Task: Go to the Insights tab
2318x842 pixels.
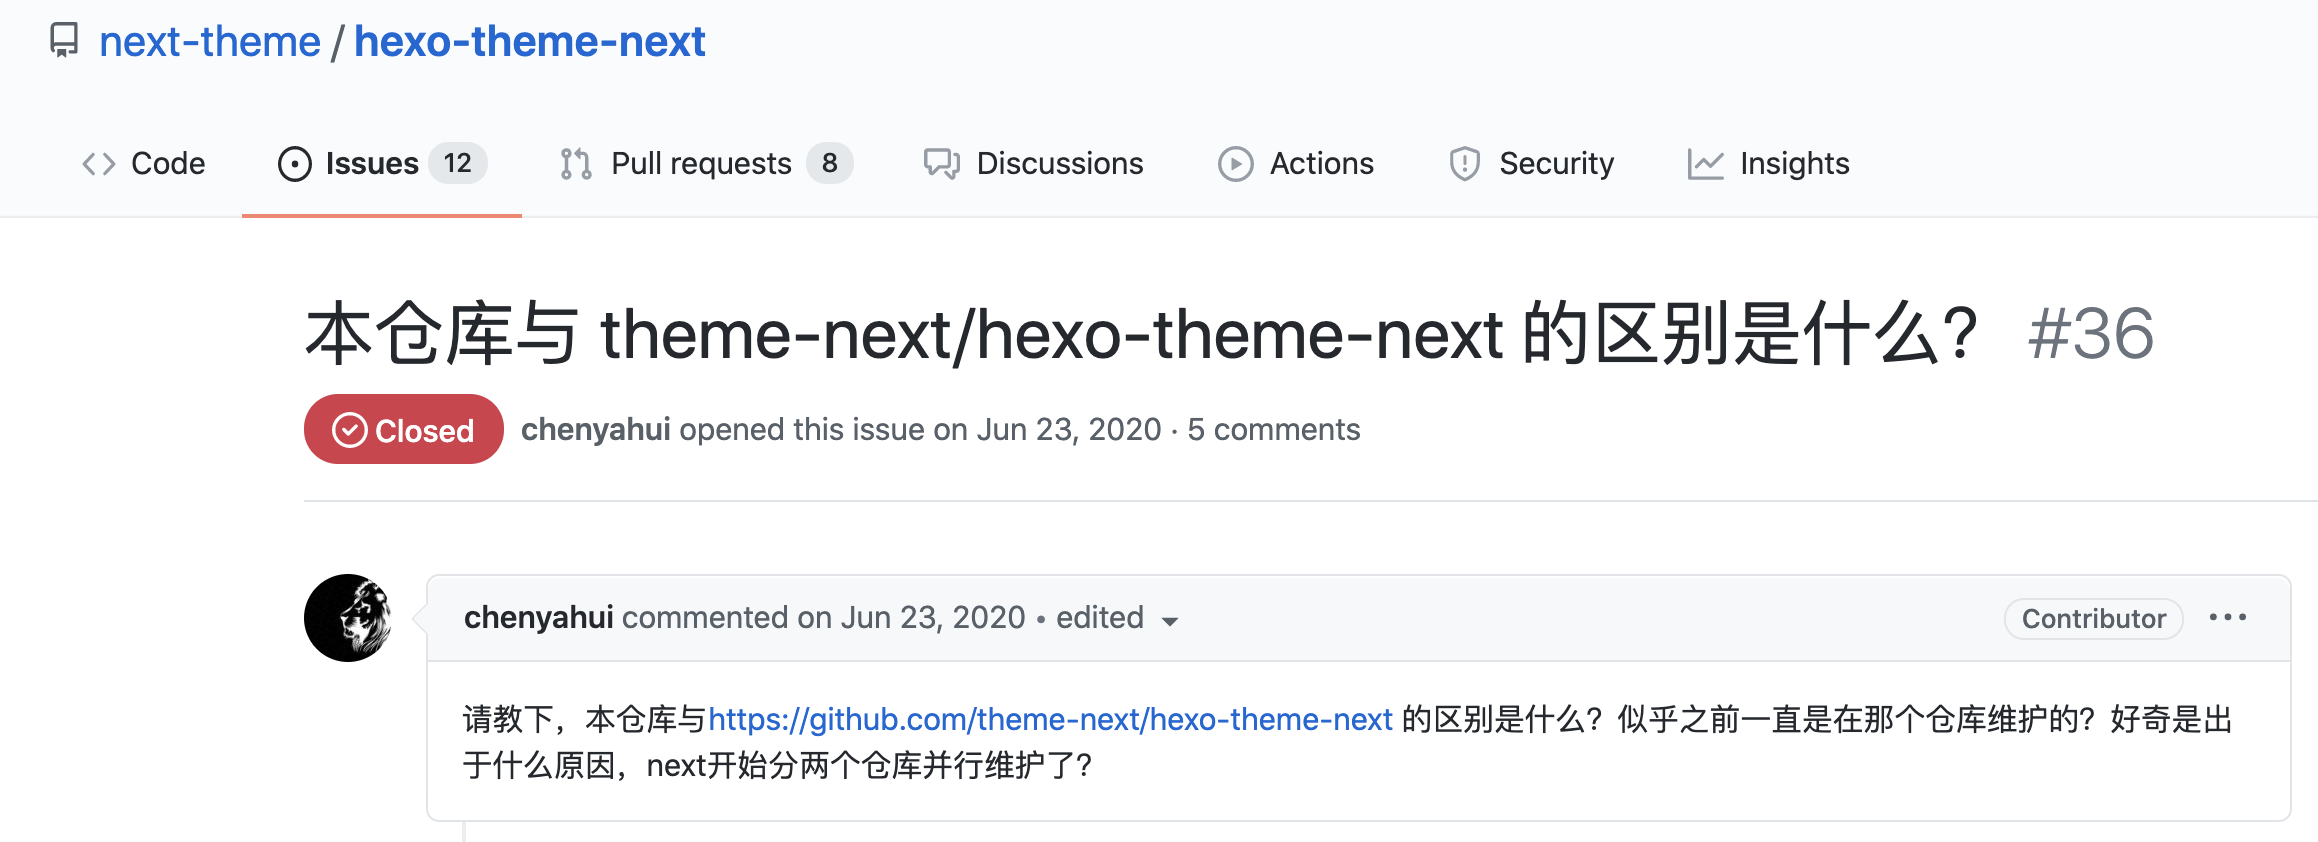Action: point(1794,164)
